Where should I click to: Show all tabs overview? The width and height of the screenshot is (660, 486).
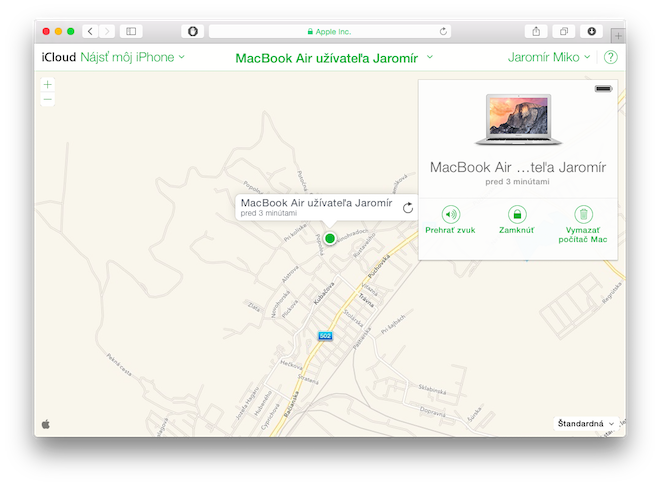pyautogui.click(x=564, y=31)
